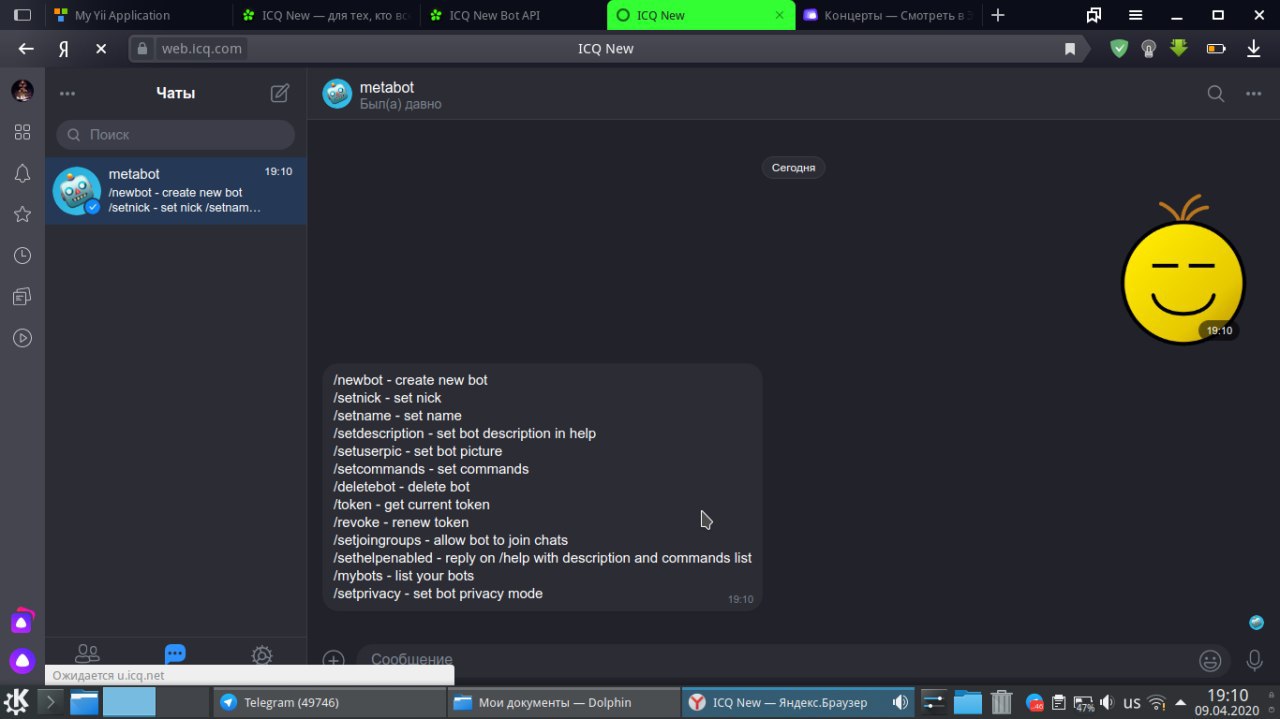Click the /newbot command text
The height and width of the screenshot is (719, 1280).
(x=358, y=380)
